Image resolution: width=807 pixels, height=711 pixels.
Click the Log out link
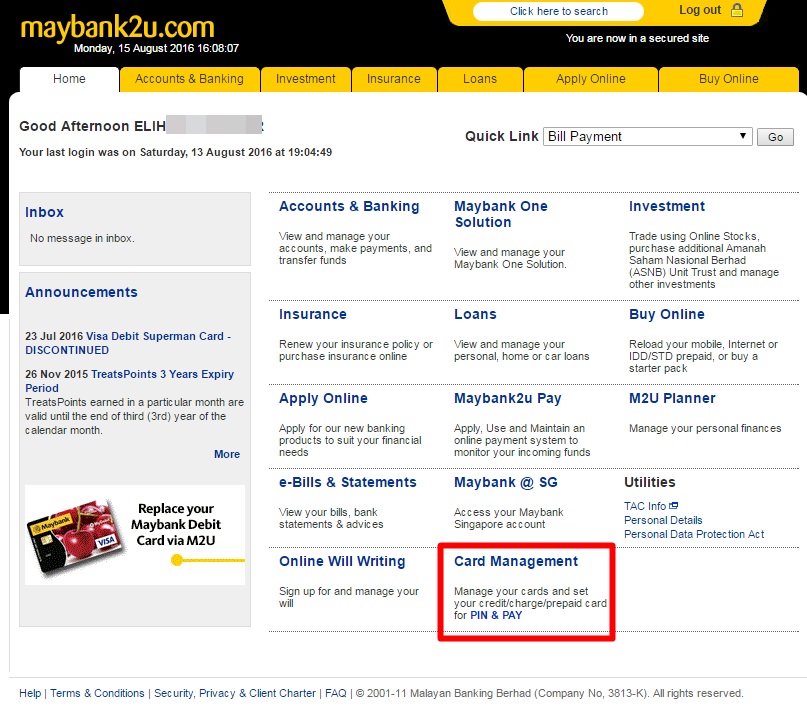pos(700,10)
